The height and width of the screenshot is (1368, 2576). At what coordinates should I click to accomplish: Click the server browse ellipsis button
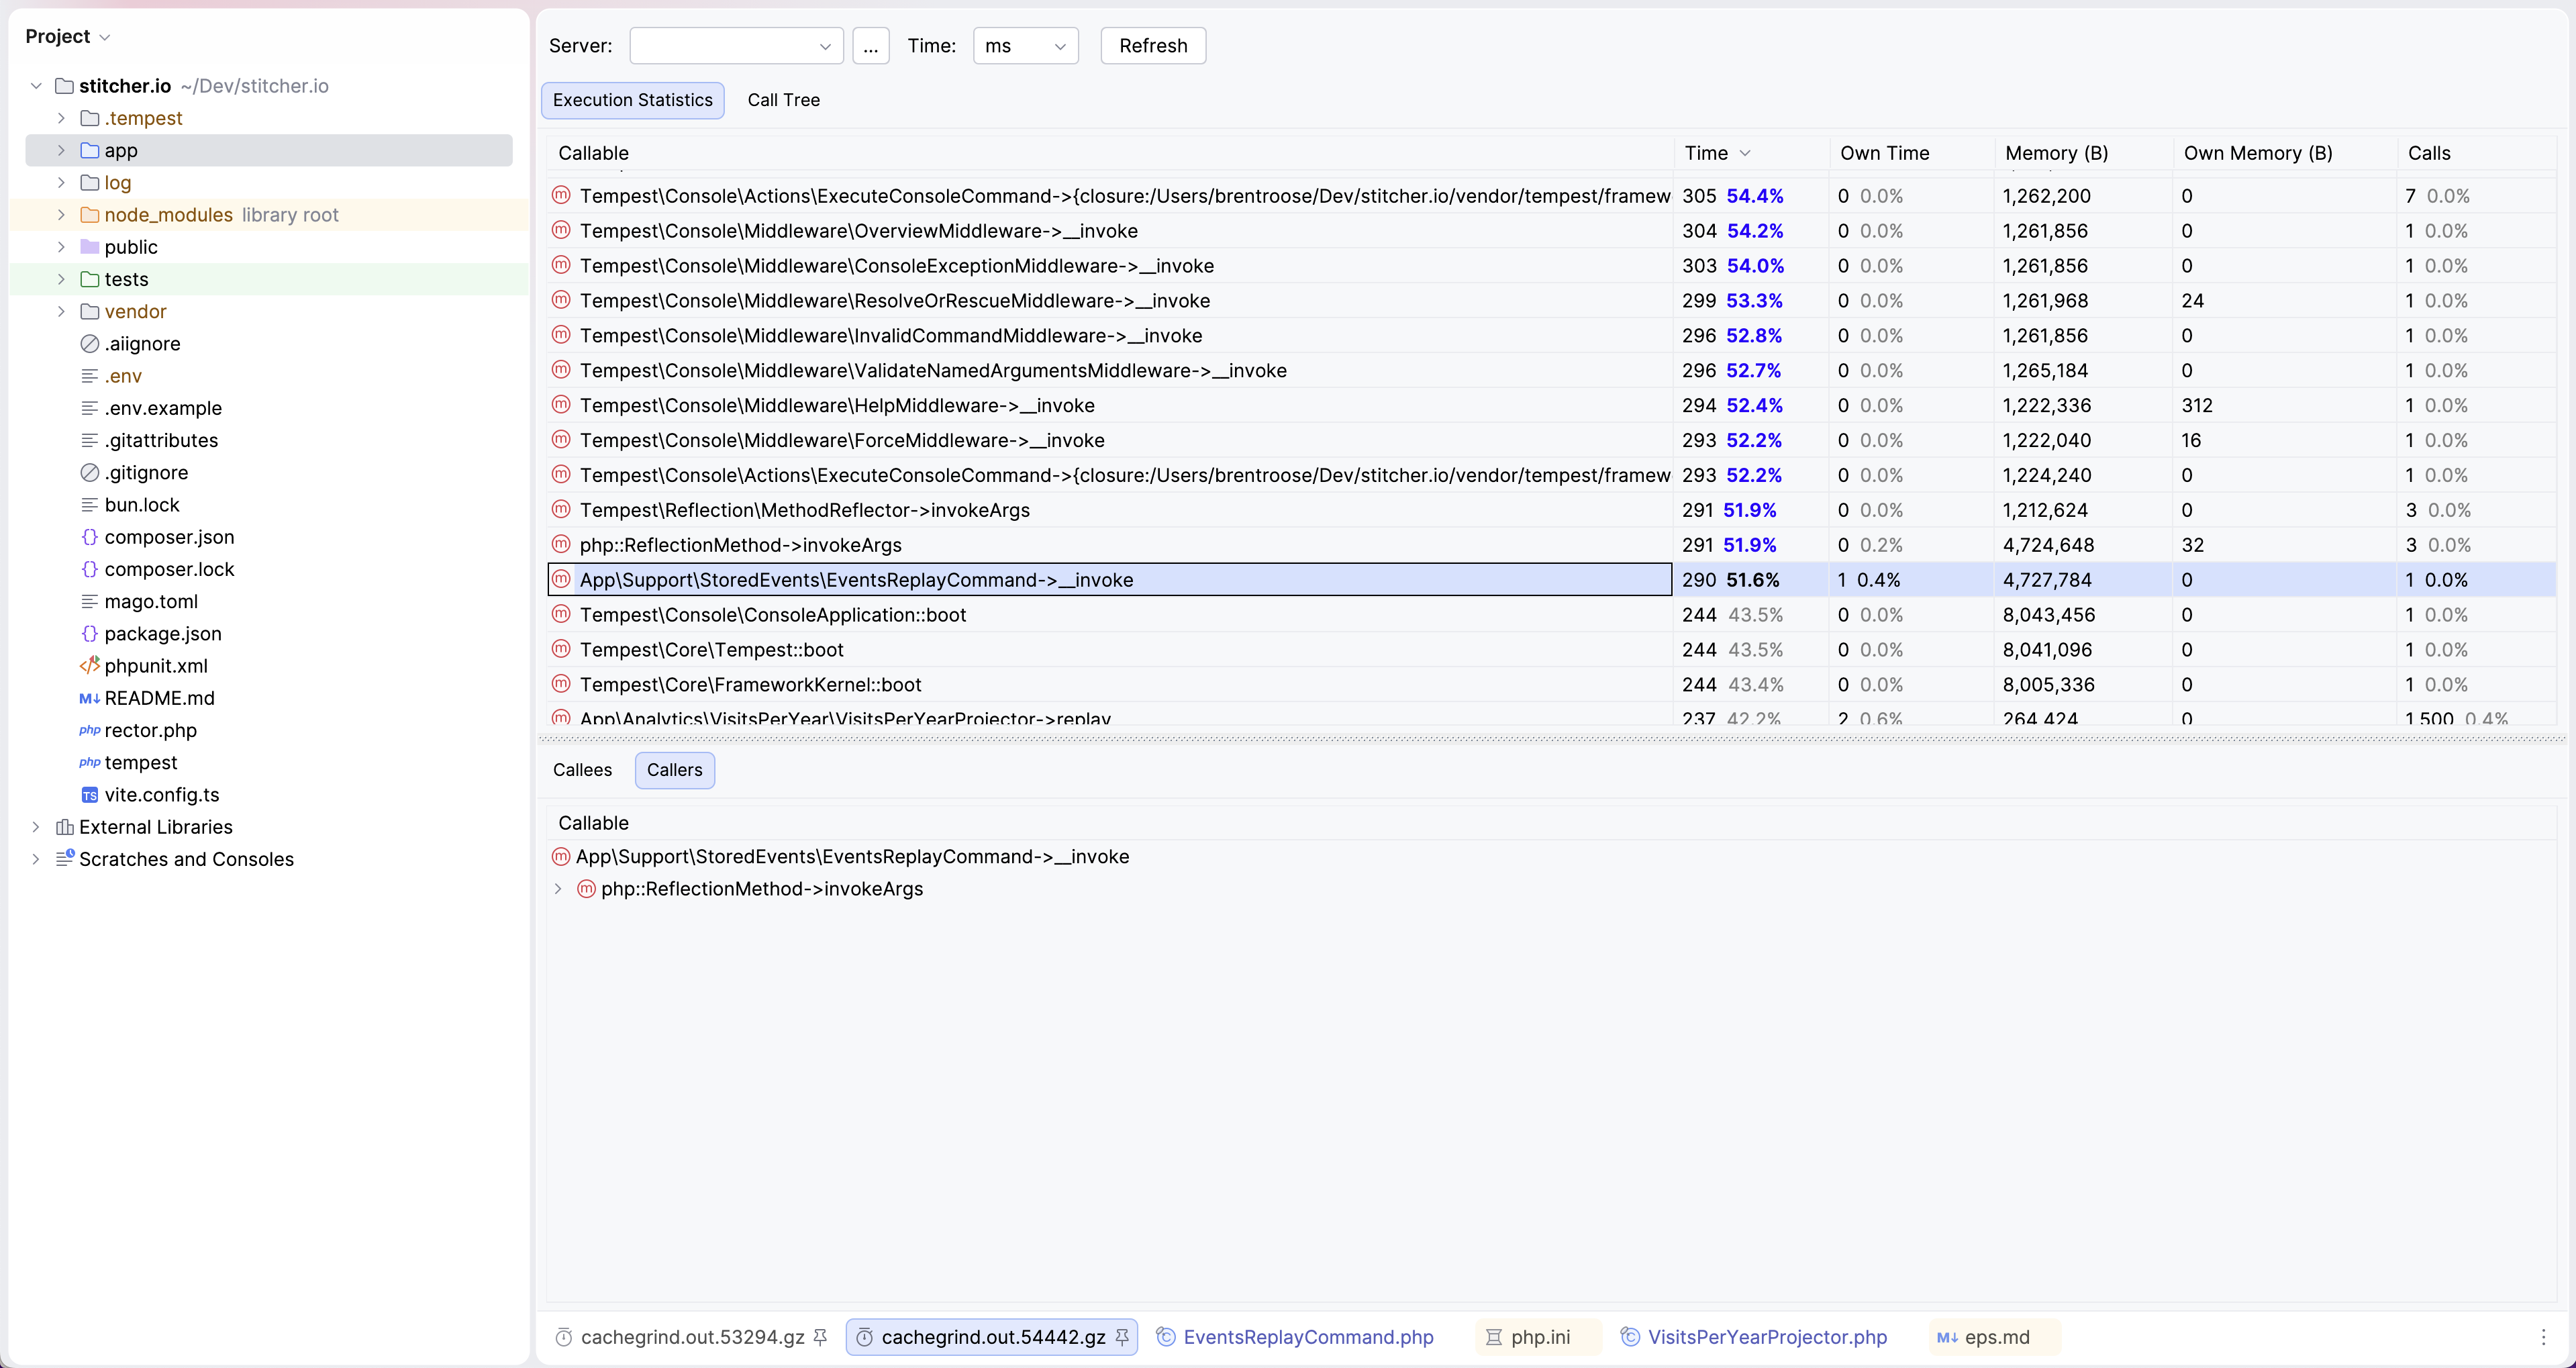click(870, 46)
